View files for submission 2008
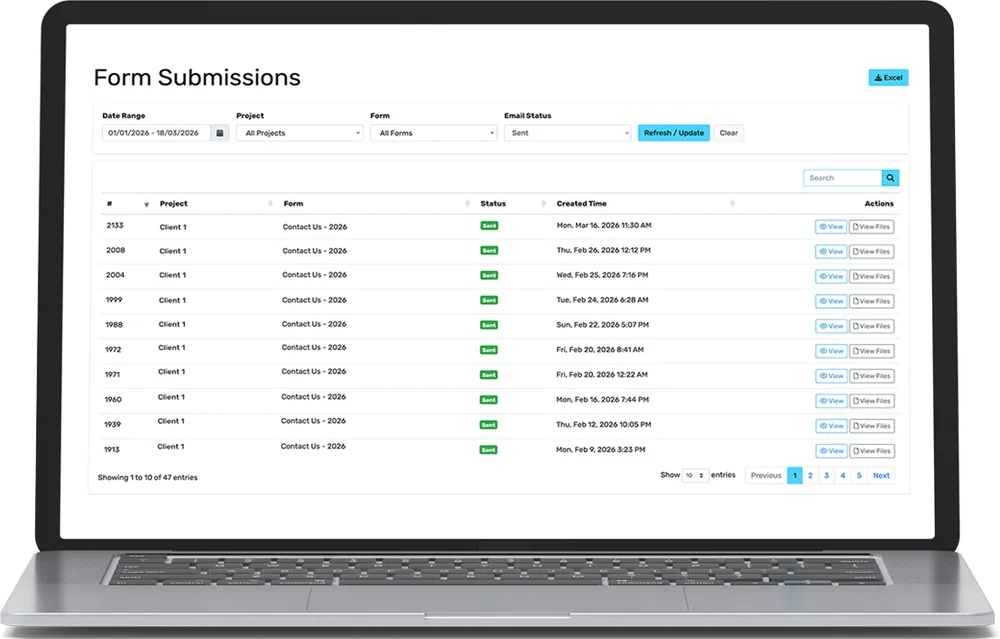Image resolution: width=1000 pixels, height=639 pixels. pos(871,252)
